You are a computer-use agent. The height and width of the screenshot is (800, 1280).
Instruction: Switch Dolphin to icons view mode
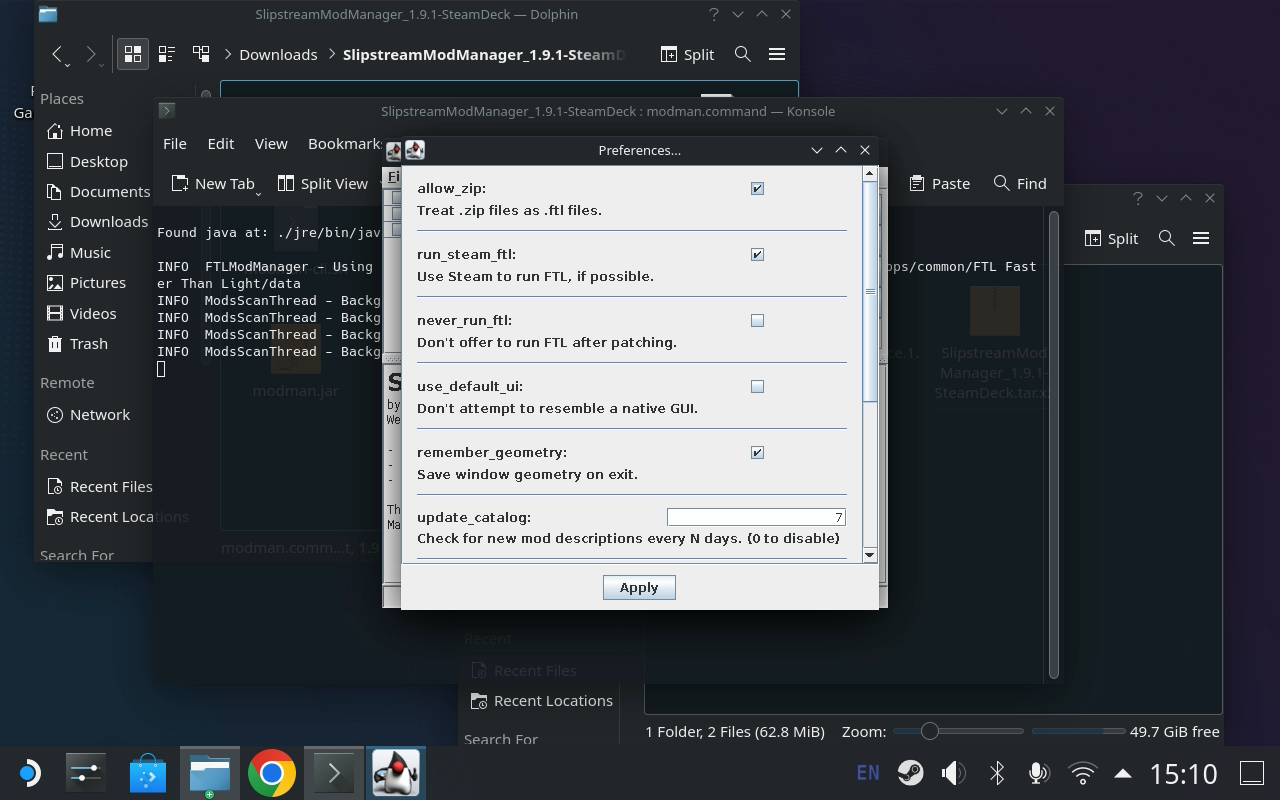pos(132,54)
